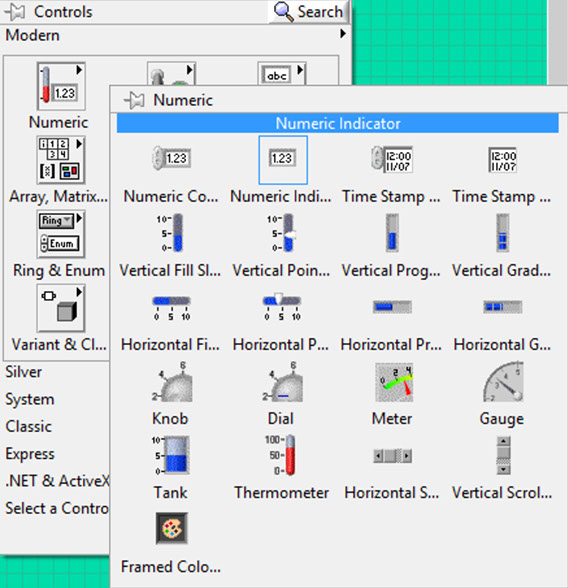568x588 pixels.
Task: Open the Ring & Enum subpalette
Action: (61, 234)
